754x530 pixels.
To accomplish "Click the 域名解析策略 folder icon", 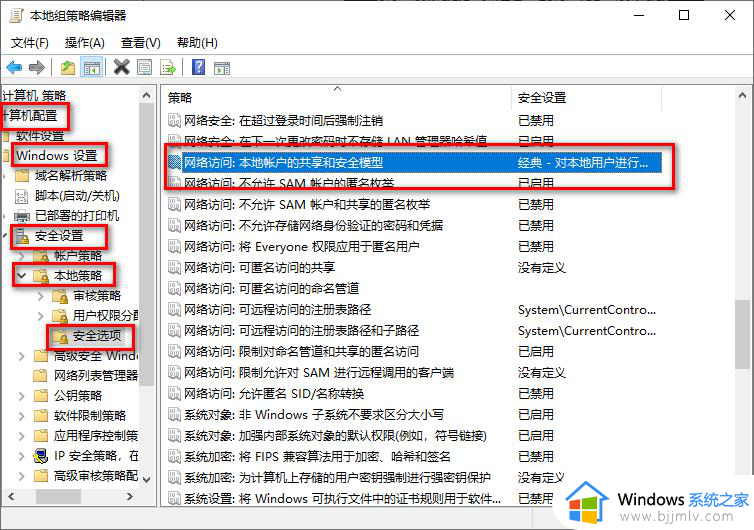I will (x=22, y=176).
